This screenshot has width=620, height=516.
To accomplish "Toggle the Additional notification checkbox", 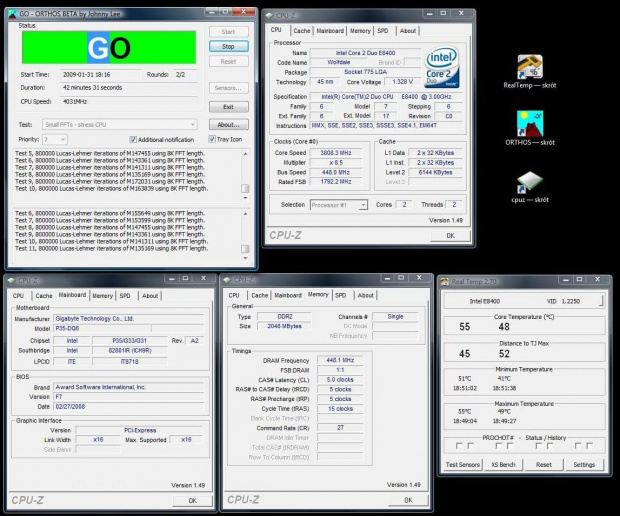I will tap(133, 140).
